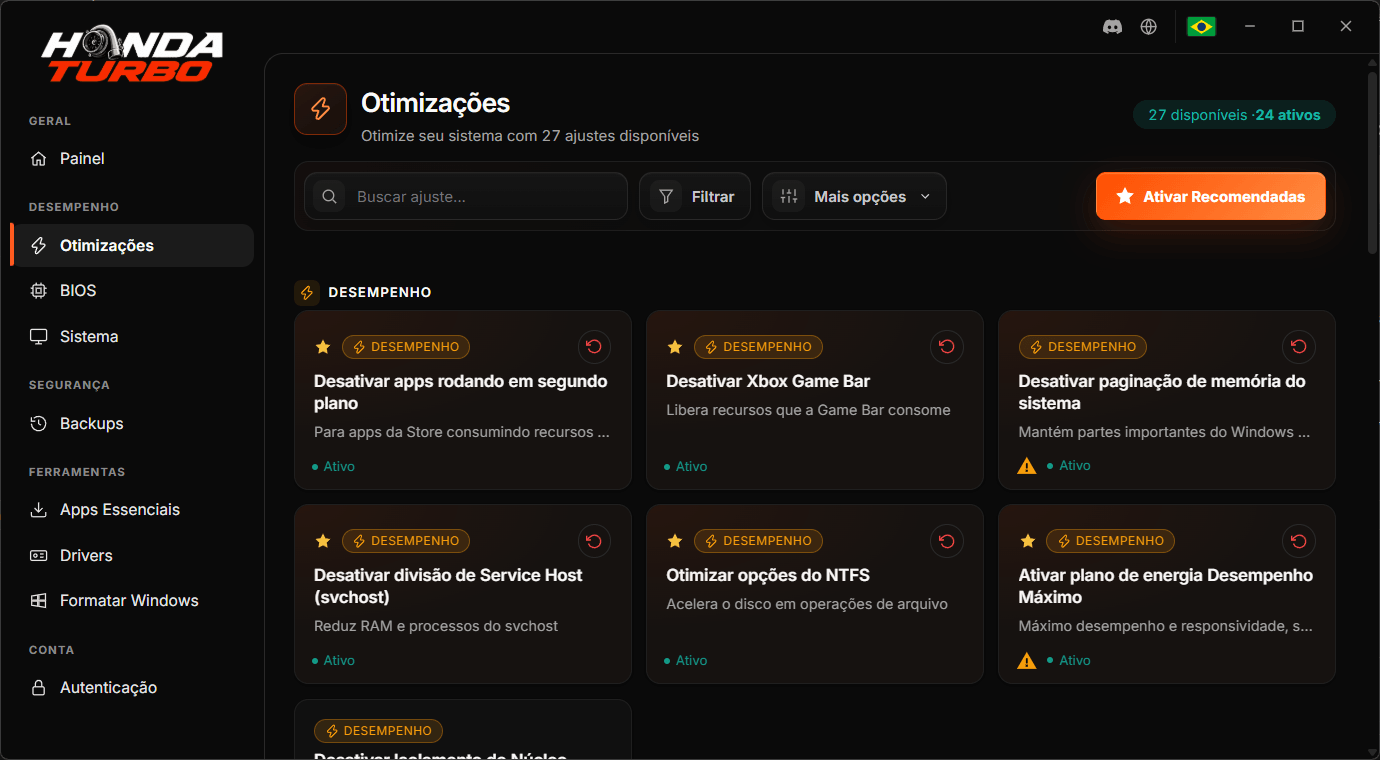The height and width of the screenshot is (760, 1380).
Task: Click the Otimizar opções do NTFS title
Action: click(768, 575)
